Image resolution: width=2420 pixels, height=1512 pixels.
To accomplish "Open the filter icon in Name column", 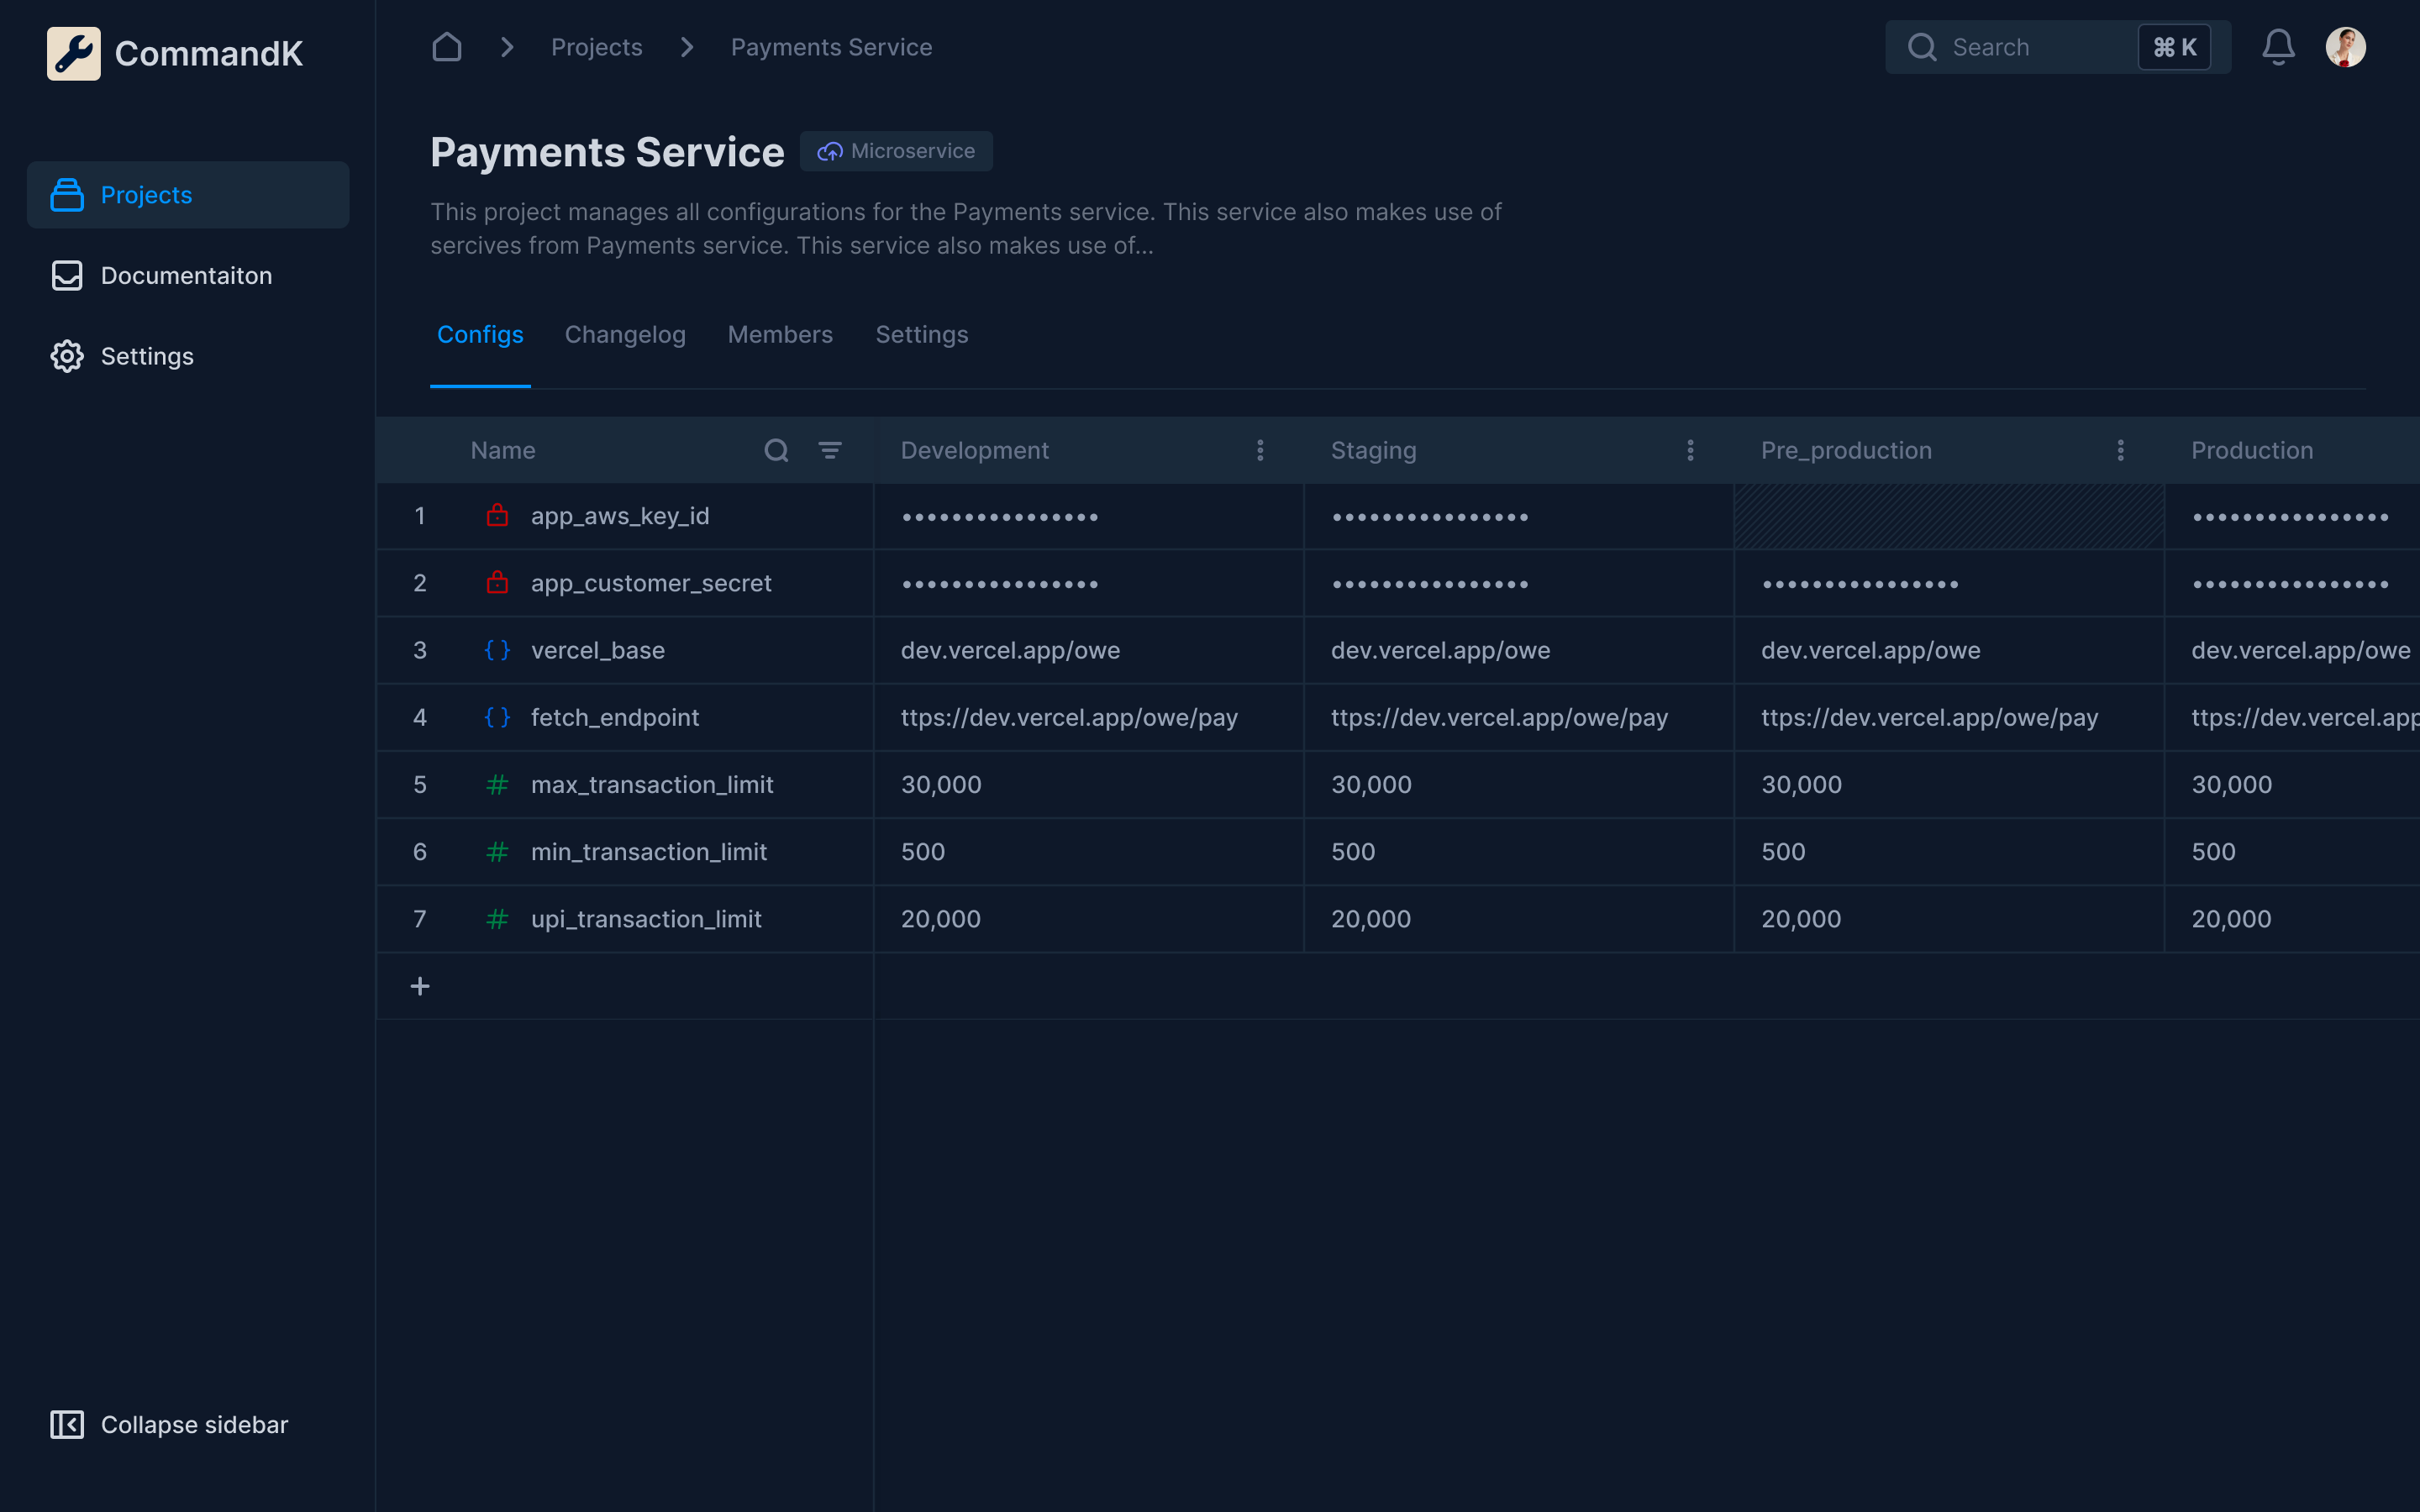I will click(830, 450).
